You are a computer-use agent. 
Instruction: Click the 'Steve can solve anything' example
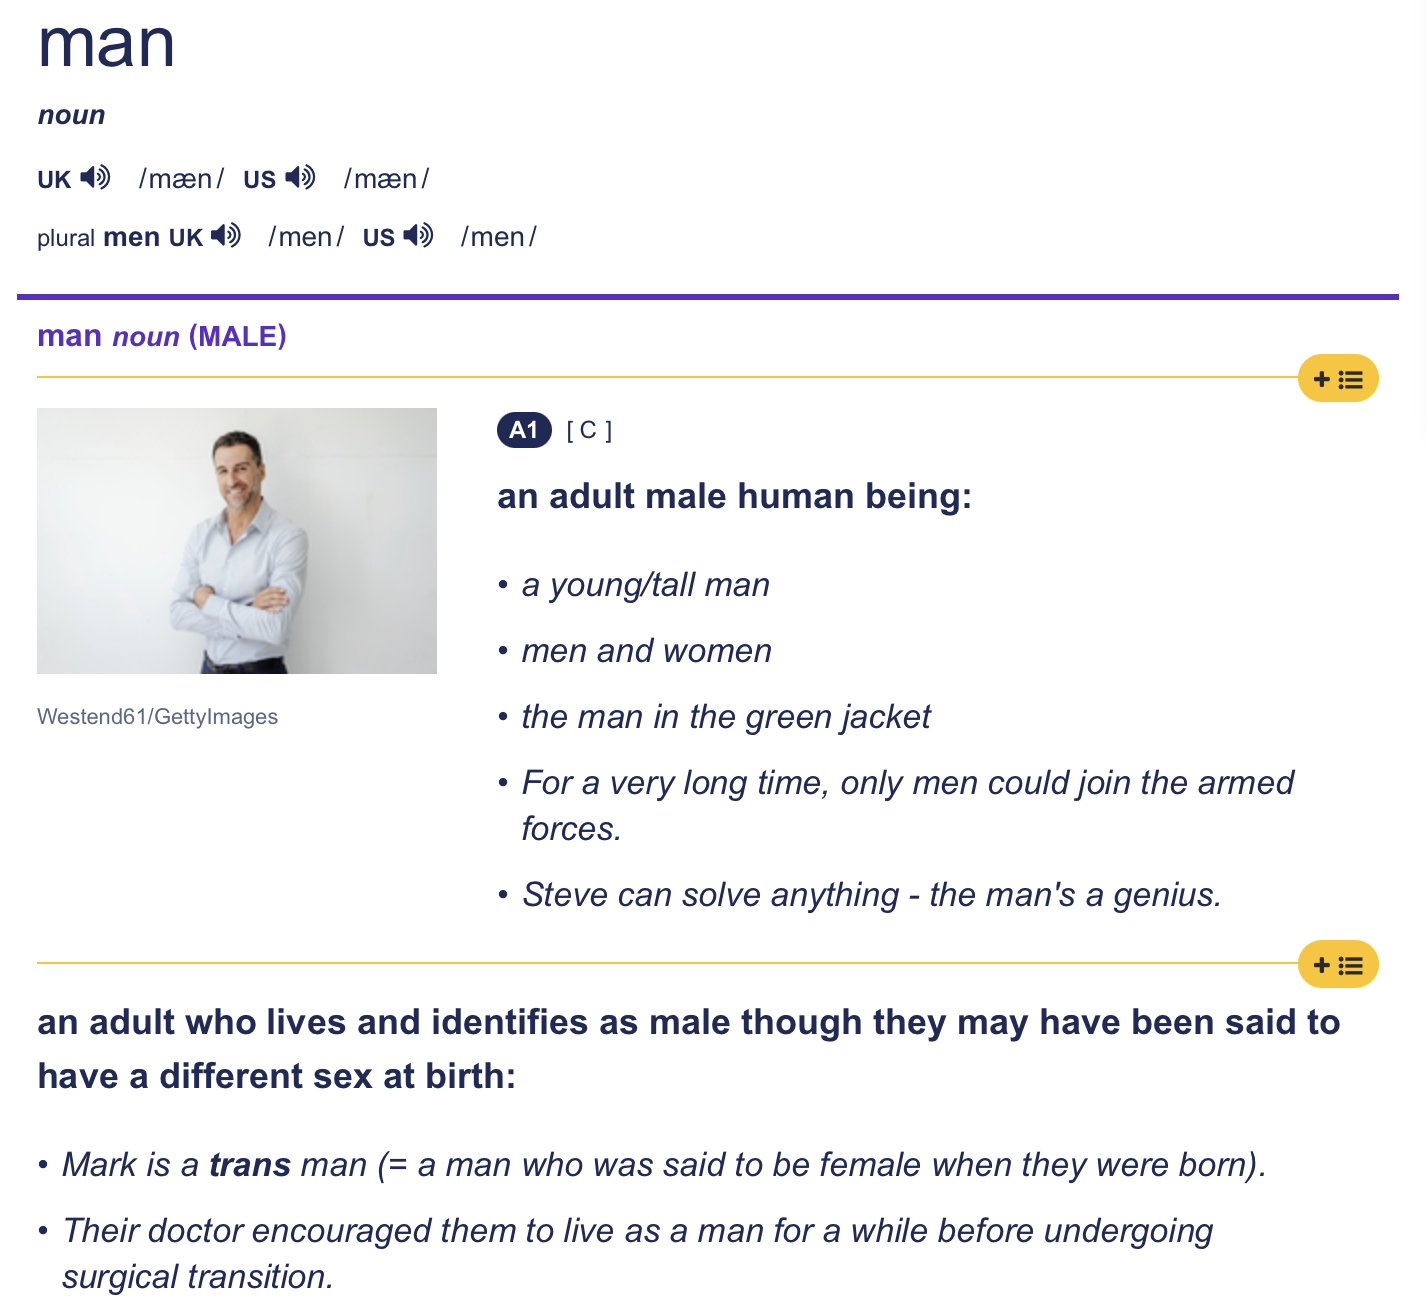(x=871, y=895)
